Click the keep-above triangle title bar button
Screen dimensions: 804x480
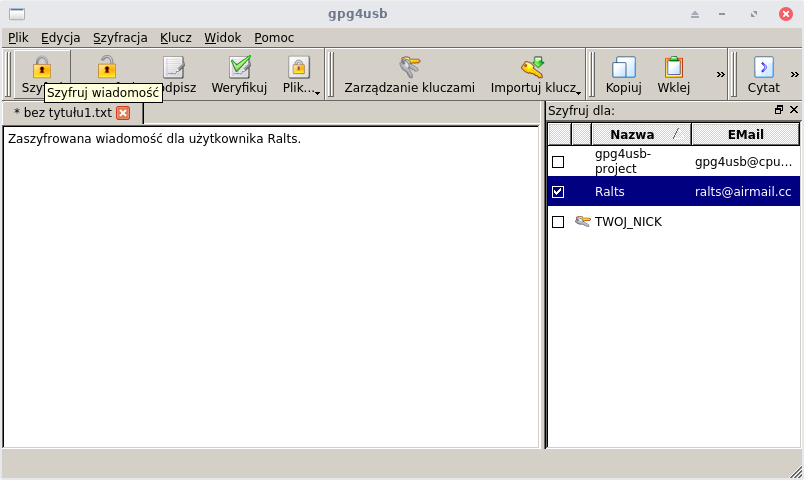[695, 14]
